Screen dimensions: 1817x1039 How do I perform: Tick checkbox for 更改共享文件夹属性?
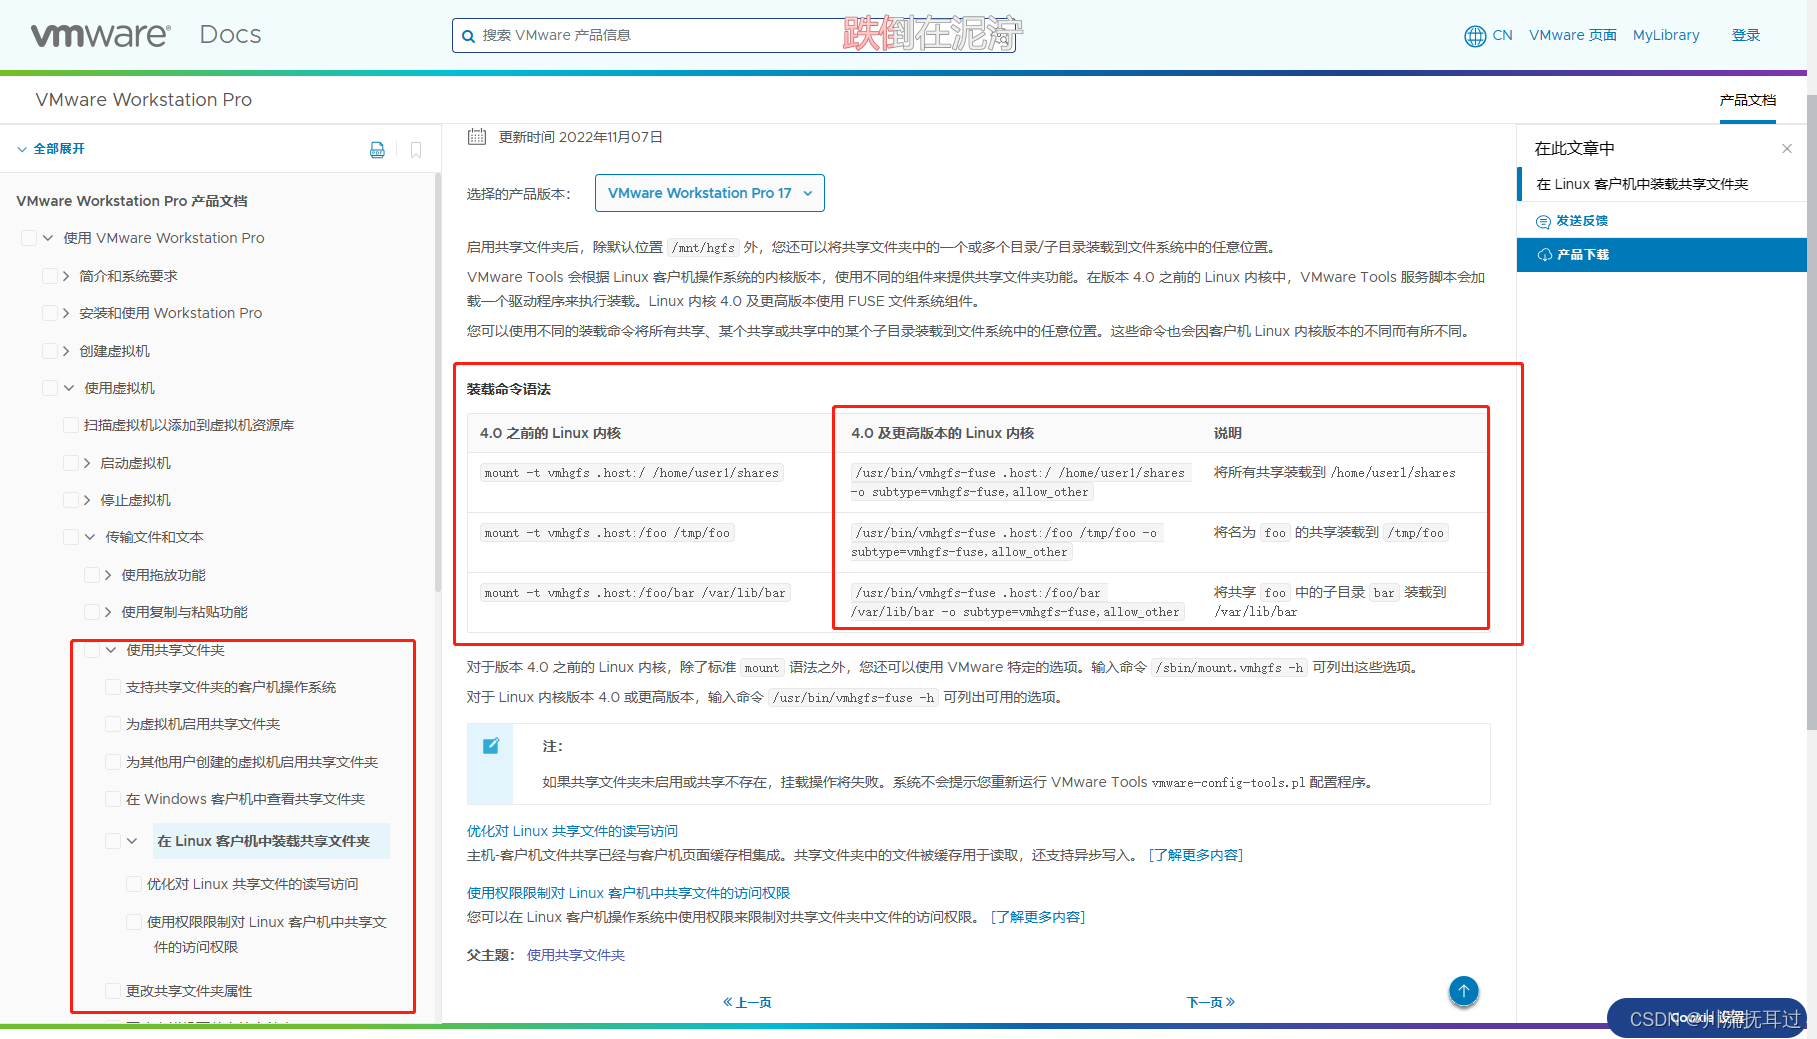pos(113,991)
